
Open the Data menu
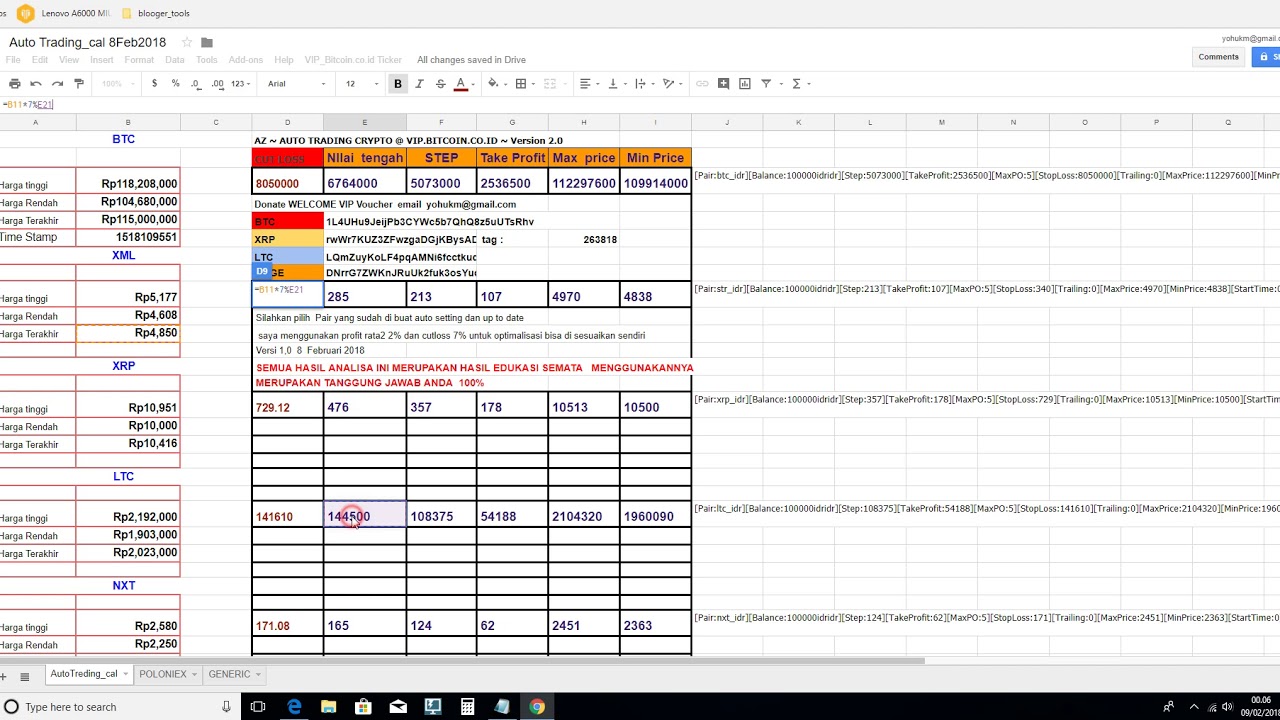[x=175, y=60]
